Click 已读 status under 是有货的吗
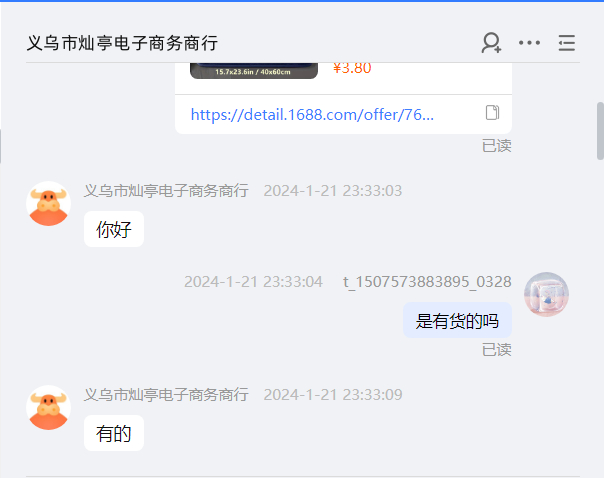Image resolution: width=604 pixels, height=478 pixels. click(x=497, y=350)
